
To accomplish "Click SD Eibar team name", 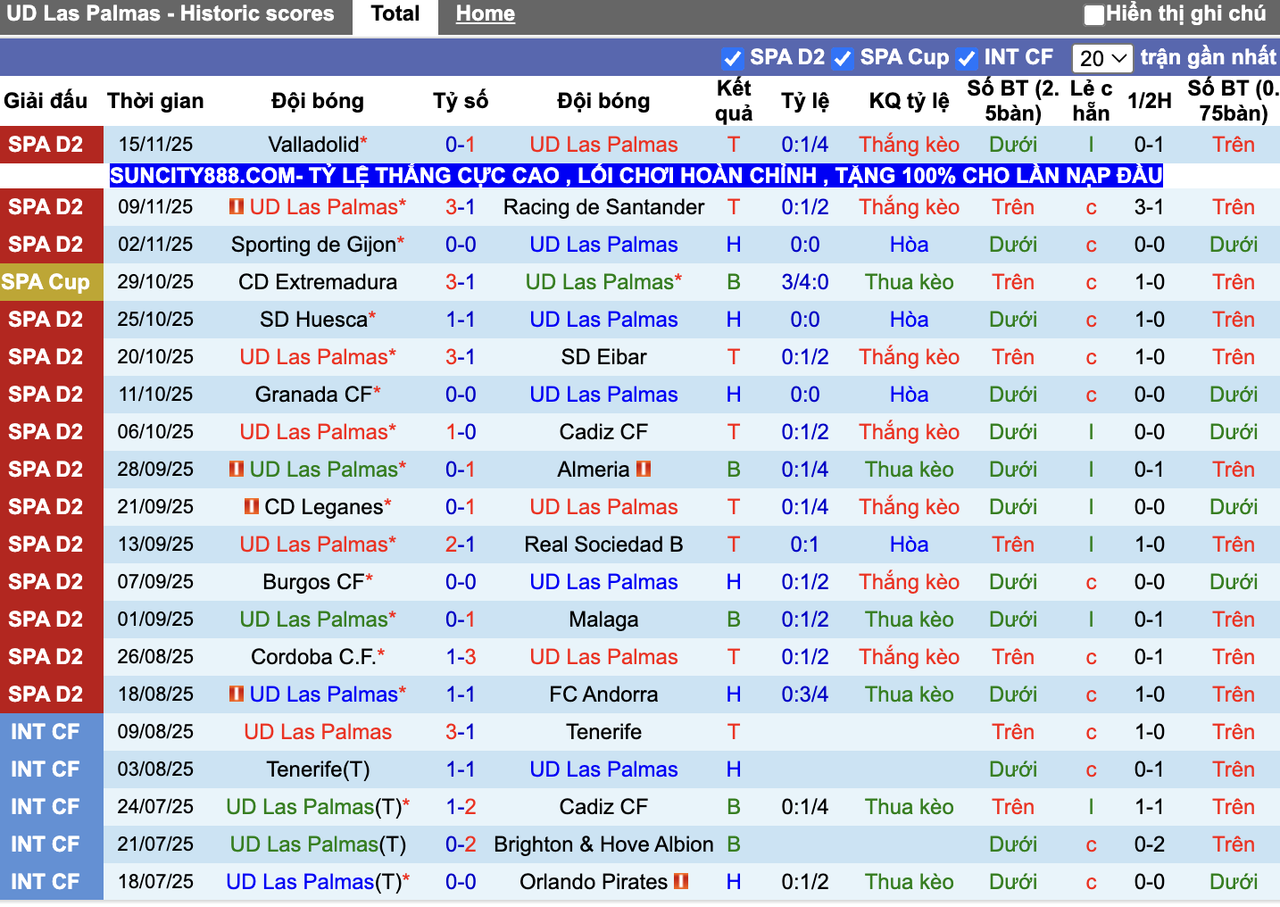I will tap(604, 357).
